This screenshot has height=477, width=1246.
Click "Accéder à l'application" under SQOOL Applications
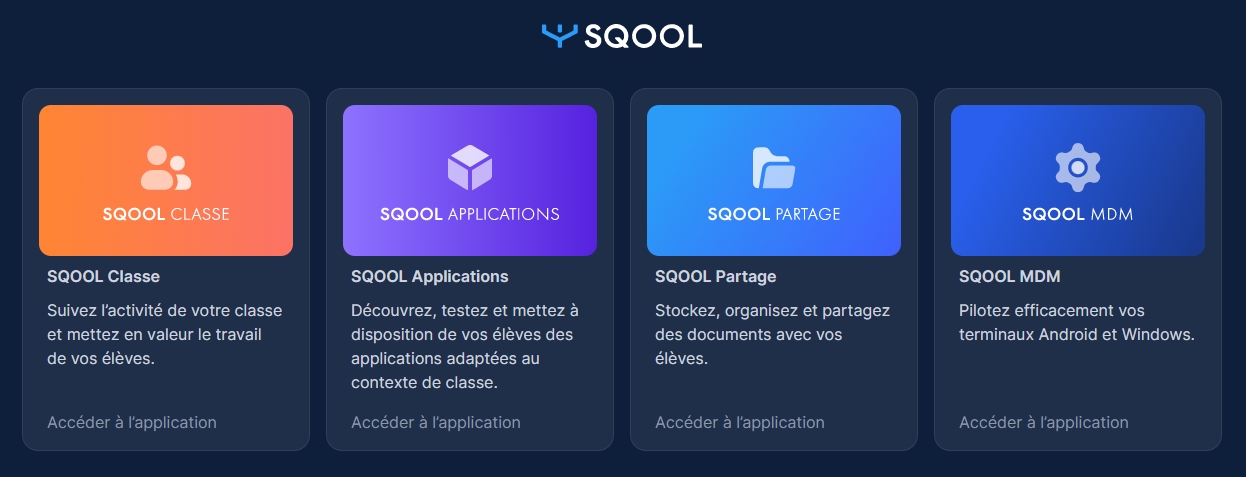pyautogui.click(x=436, y=422)
